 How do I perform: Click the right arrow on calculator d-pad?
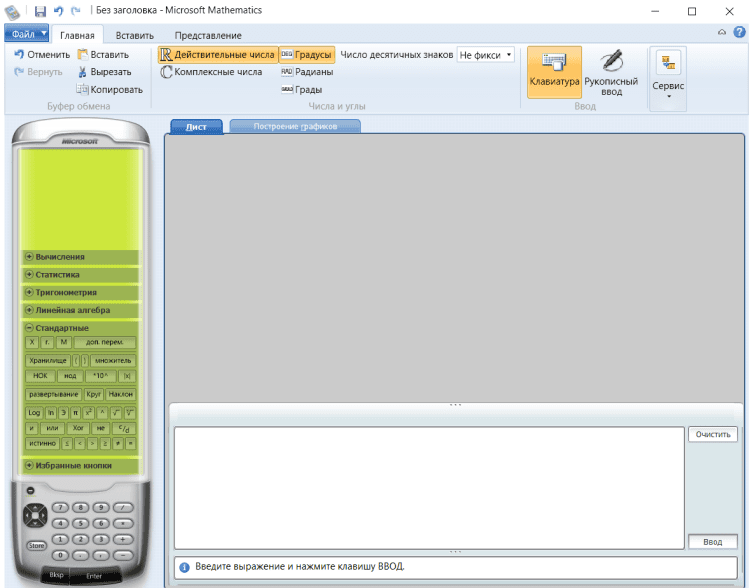pyautogui.click(x=44, y=516)
